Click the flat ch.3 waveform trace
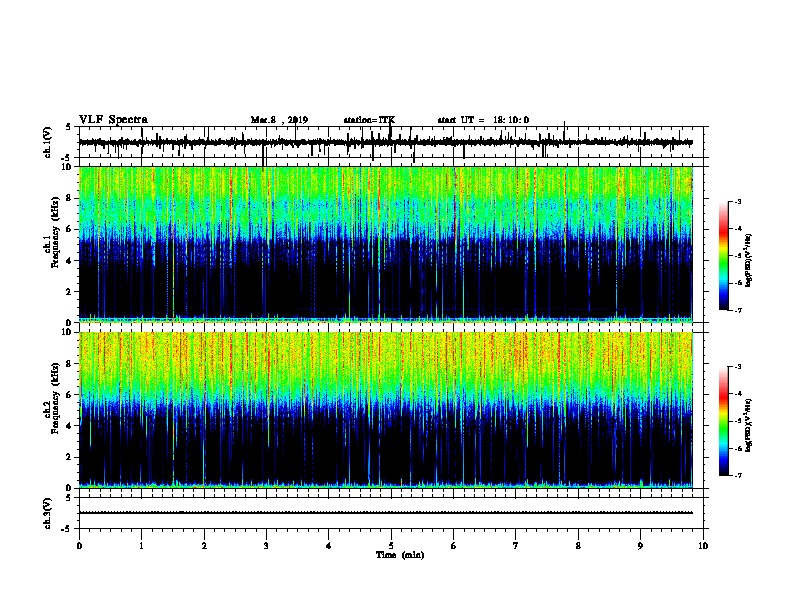792x612 pixels. click(386, 513)
